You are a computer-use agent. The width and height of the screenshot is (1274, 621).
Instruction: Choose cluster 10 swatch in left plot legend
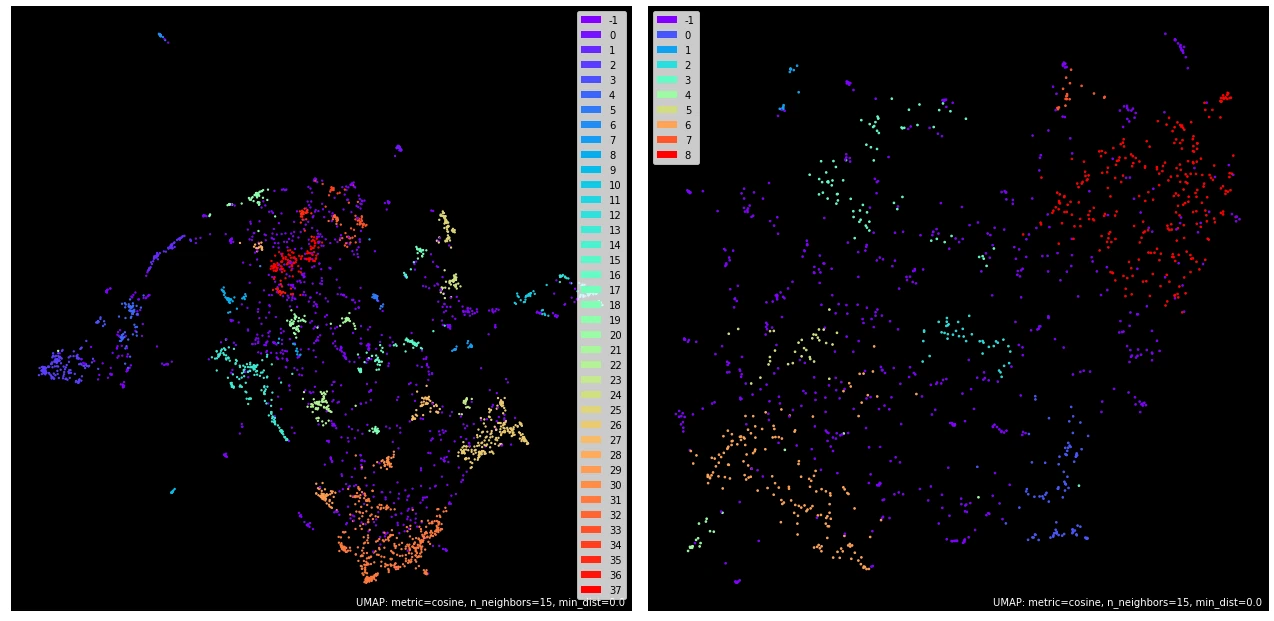click(591, 185)
